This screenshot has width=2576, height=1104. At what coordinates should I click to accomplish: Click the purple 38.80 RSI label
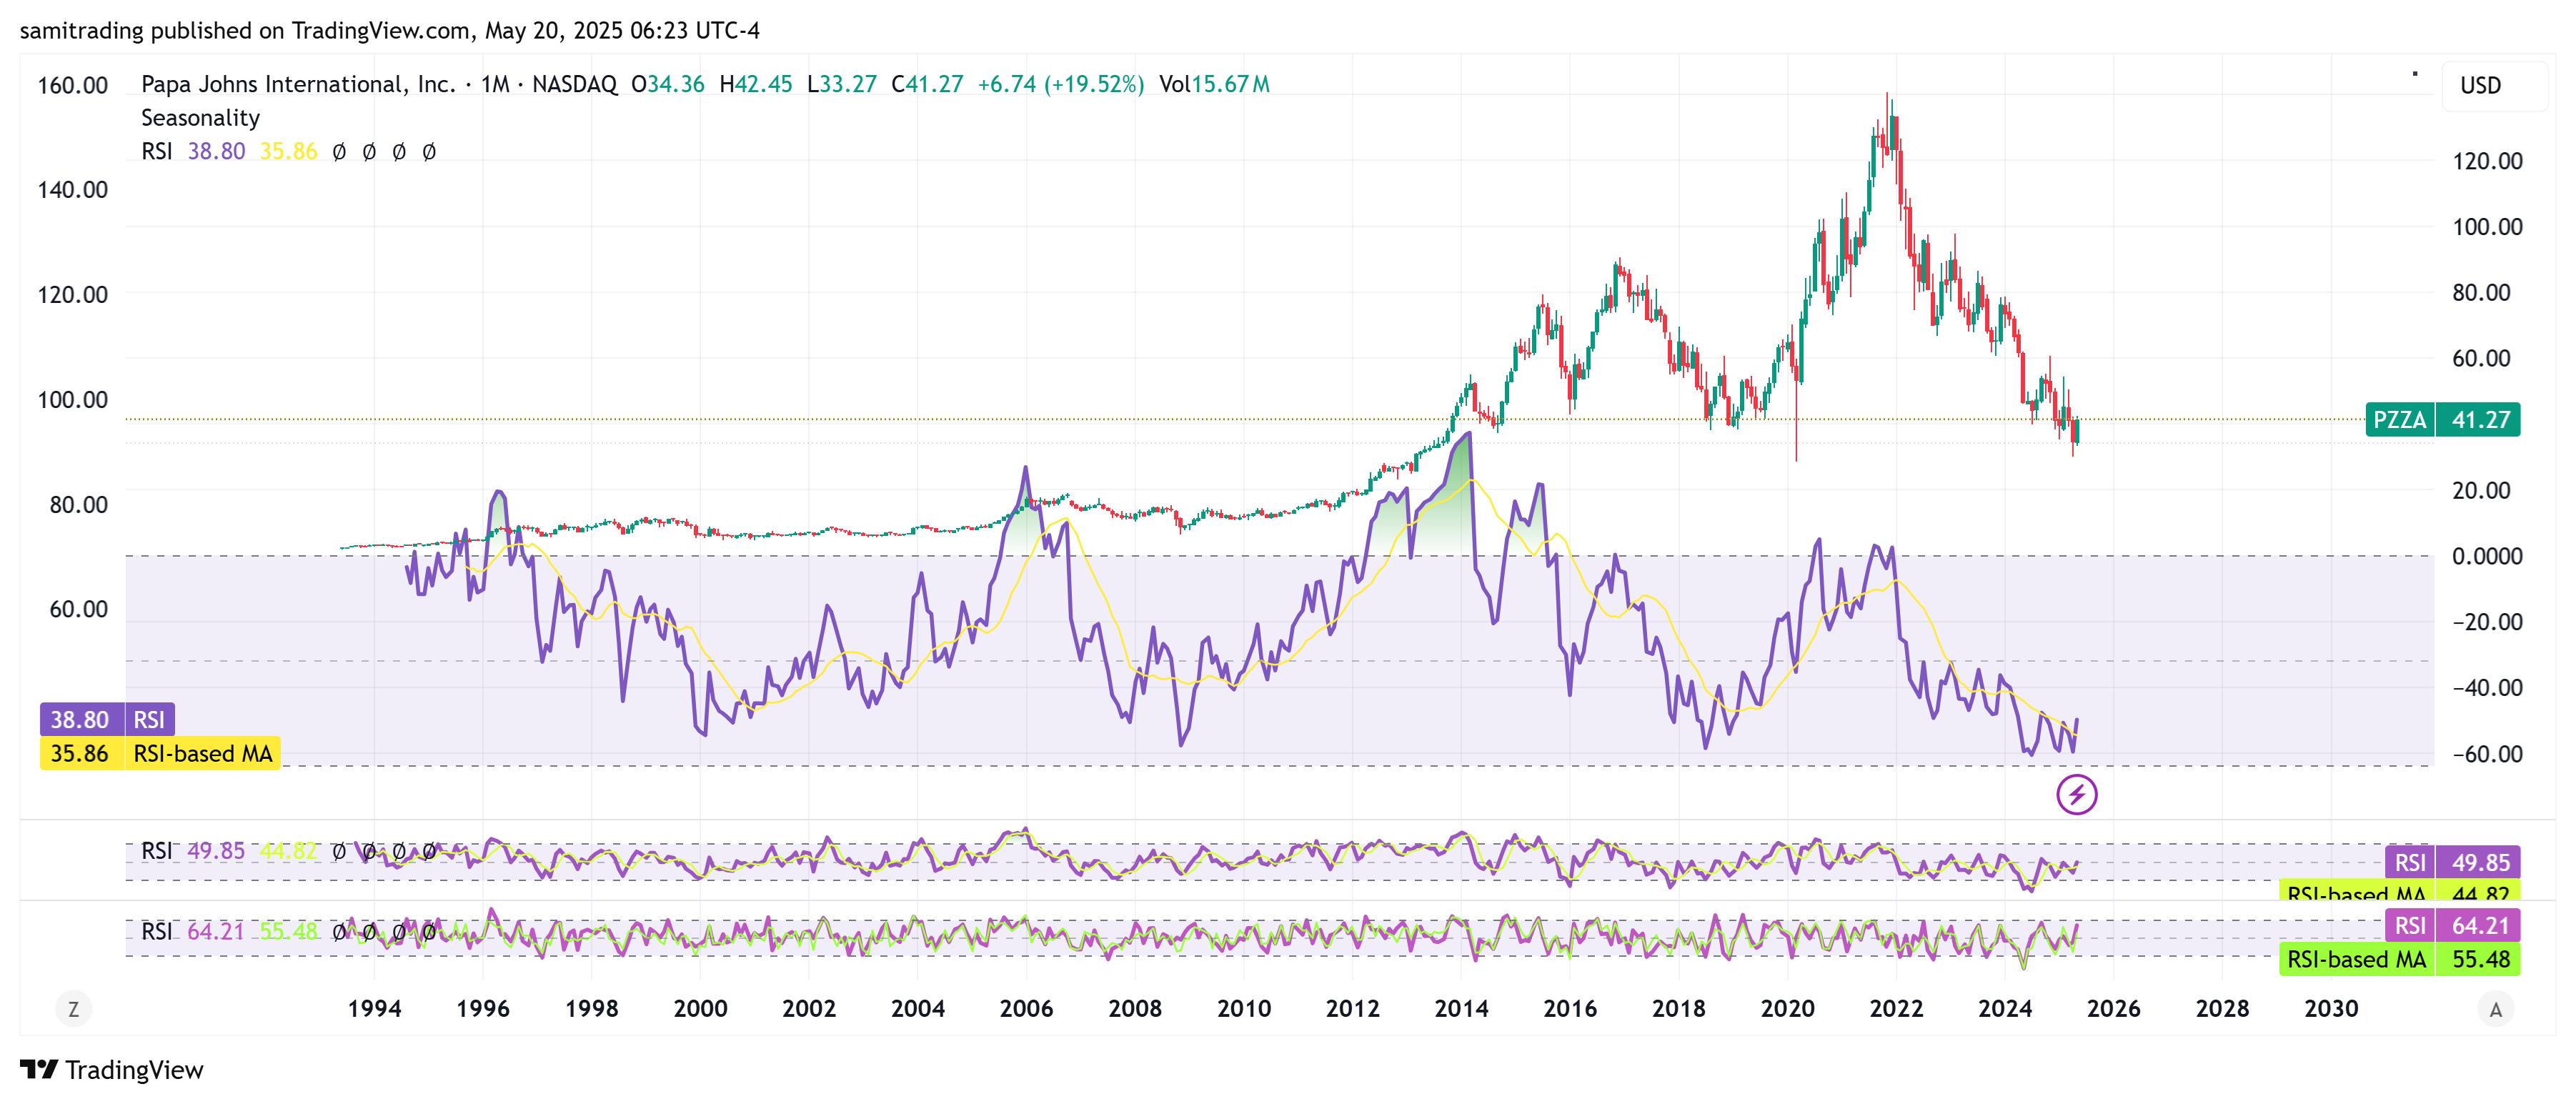(x=108, y=719)
